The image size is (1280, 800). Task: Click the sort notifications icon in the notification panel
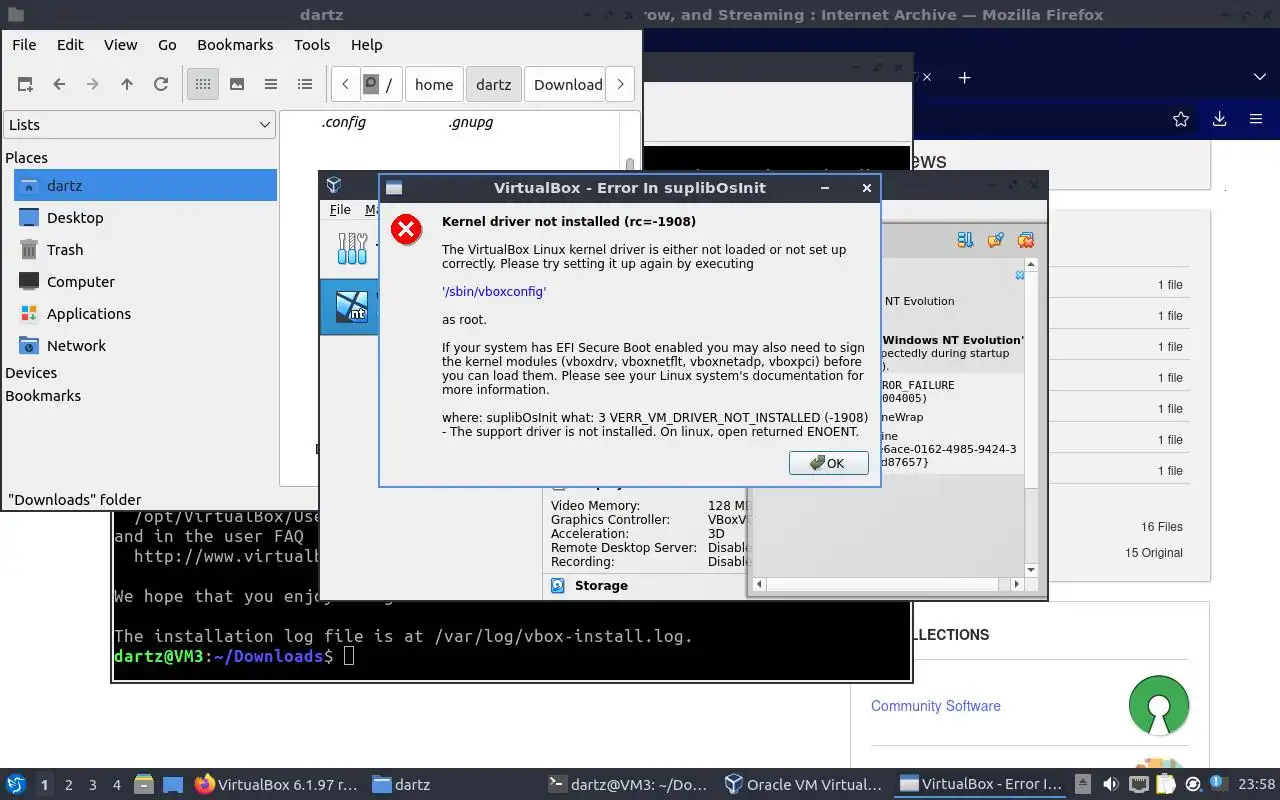pos(965,240)
